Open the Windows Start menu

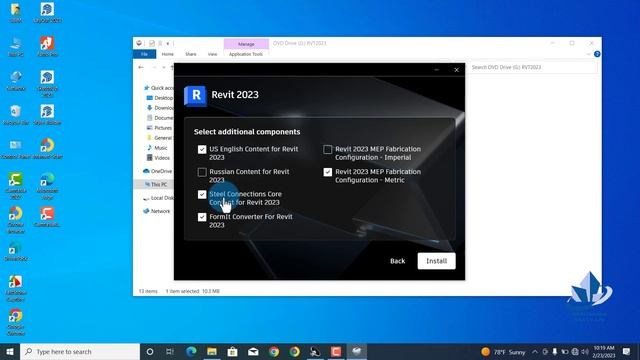[x=10, y=351]
